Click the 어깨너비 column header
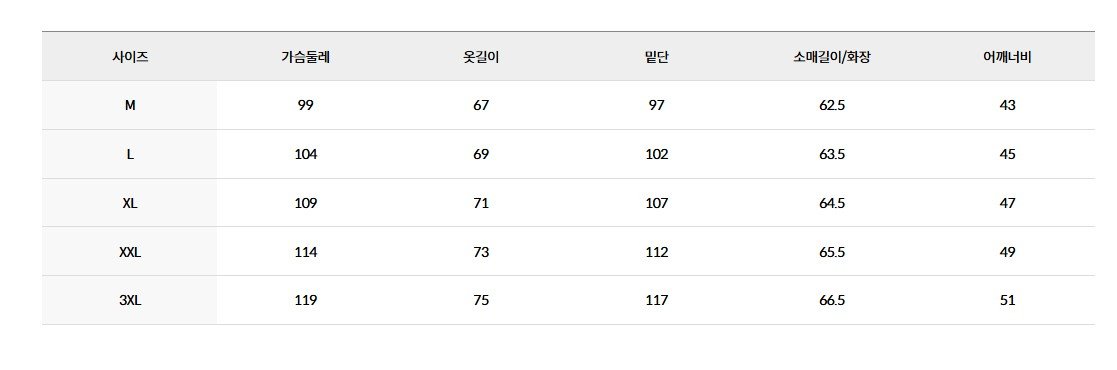The image size is (1117, 370). 1007,57
